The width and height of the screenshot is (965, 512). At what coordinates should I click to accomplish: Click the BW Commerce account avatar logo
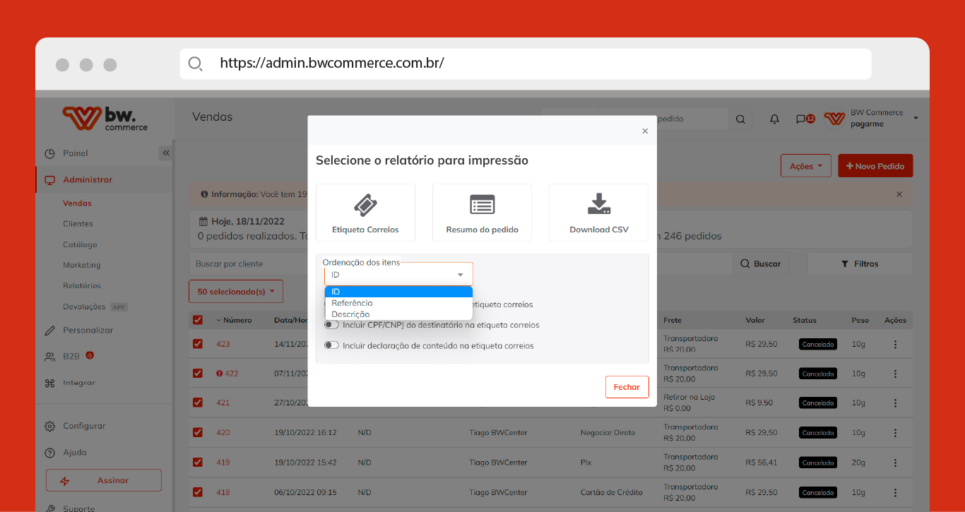834,119
